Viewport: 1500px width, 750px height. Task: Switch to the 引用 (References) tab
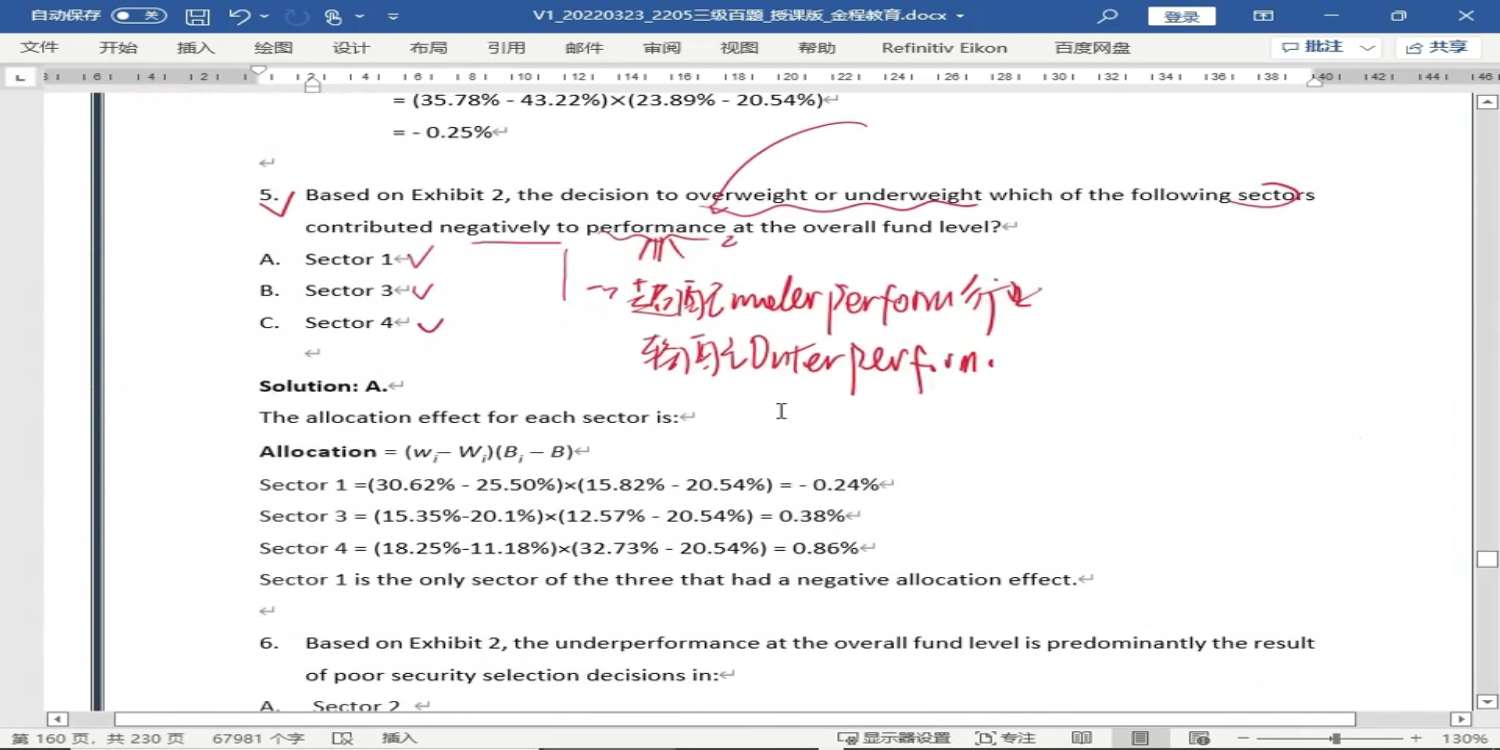pyautogui.click(x=506, y=48)
